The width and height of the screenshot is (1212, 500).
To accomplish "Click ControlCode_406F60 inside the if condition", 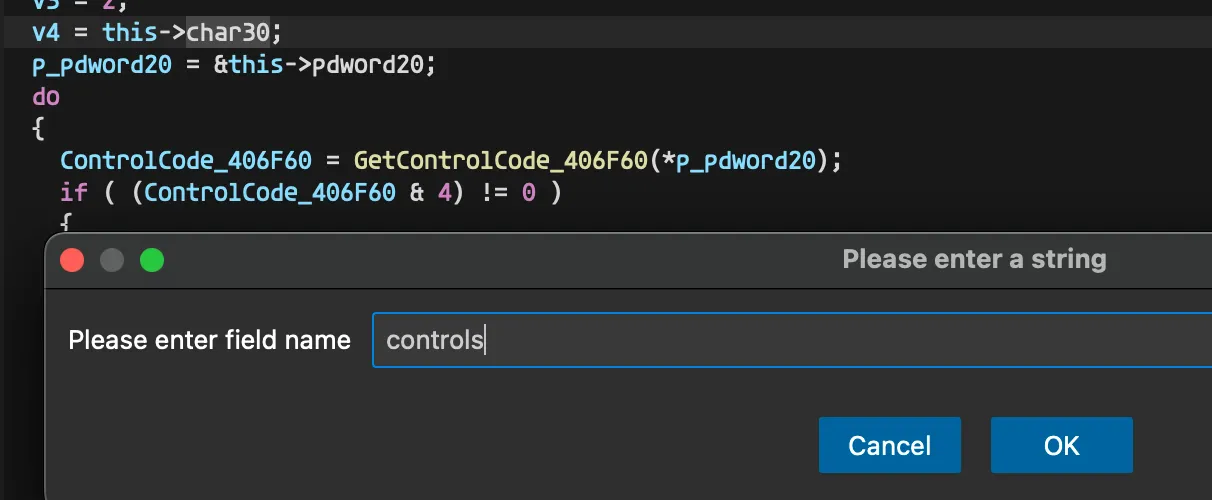I will coord(270,193).
